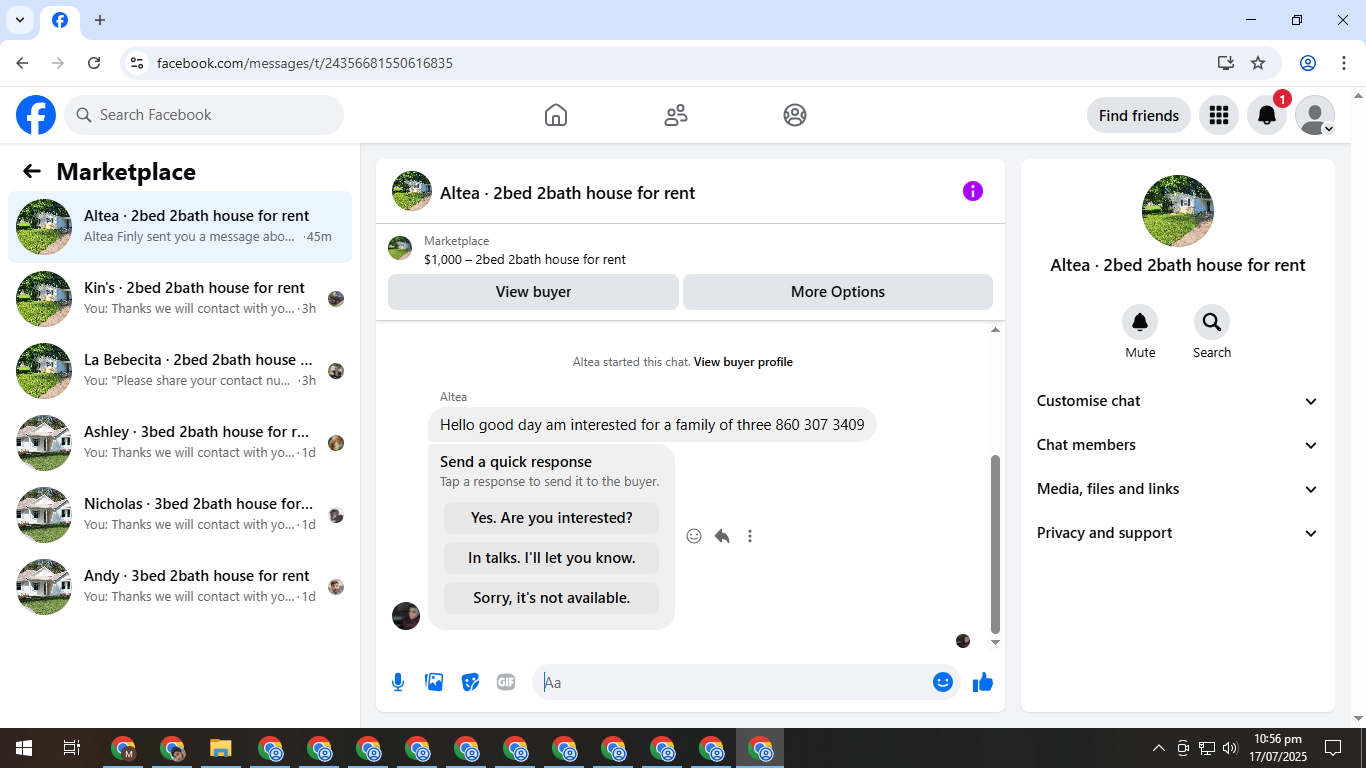1366x768 pixels.
Task: Send a thumbs-up like
Action: (983, 682)
